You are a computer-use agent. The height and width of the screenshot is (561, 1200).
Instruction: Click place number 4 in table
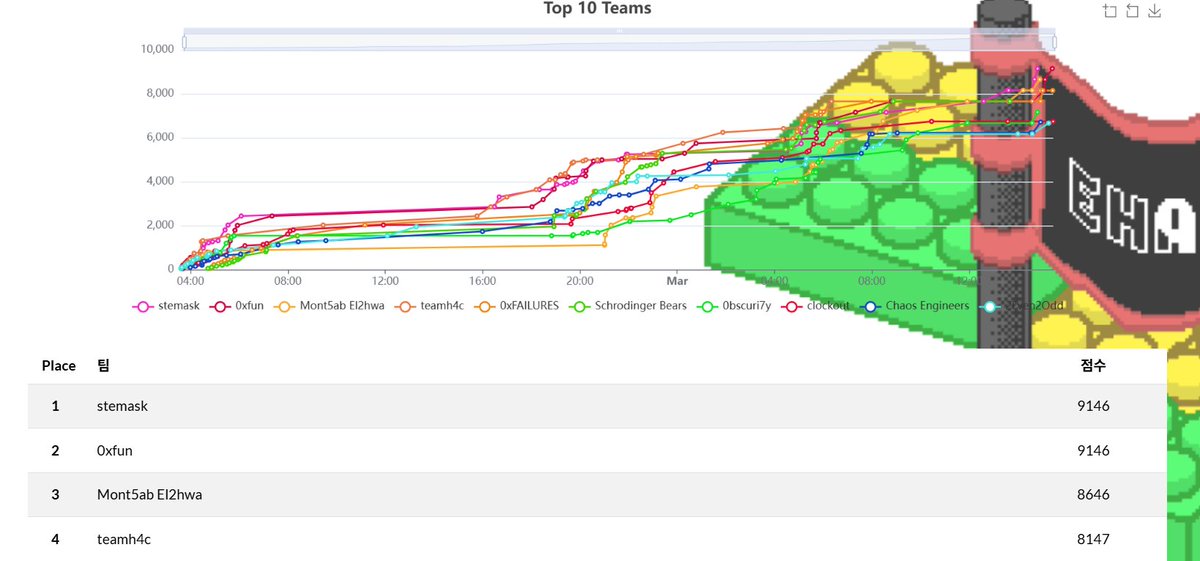pyautogui.click(x=56, y=539)
